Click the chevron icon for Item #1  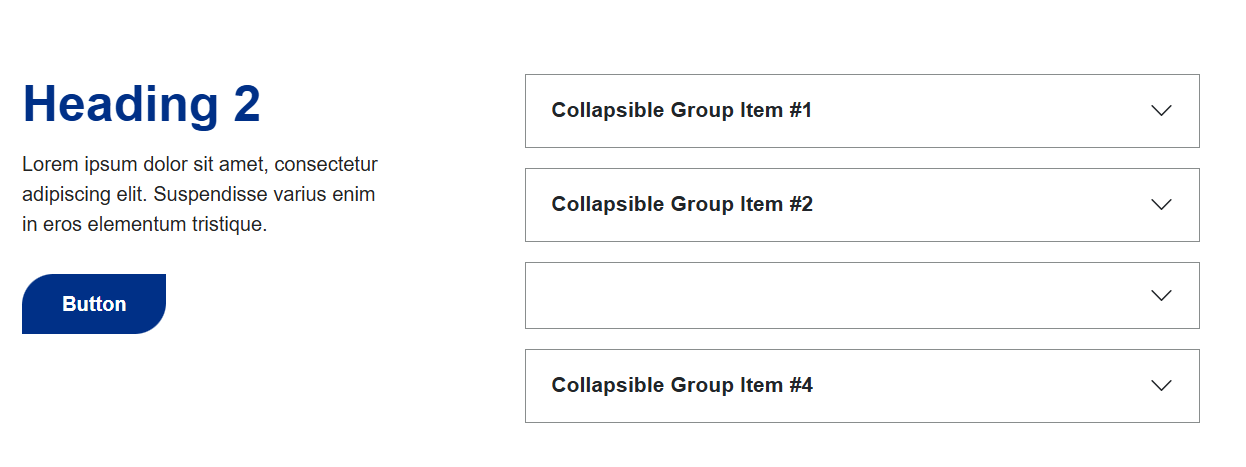click(1161, 111)
